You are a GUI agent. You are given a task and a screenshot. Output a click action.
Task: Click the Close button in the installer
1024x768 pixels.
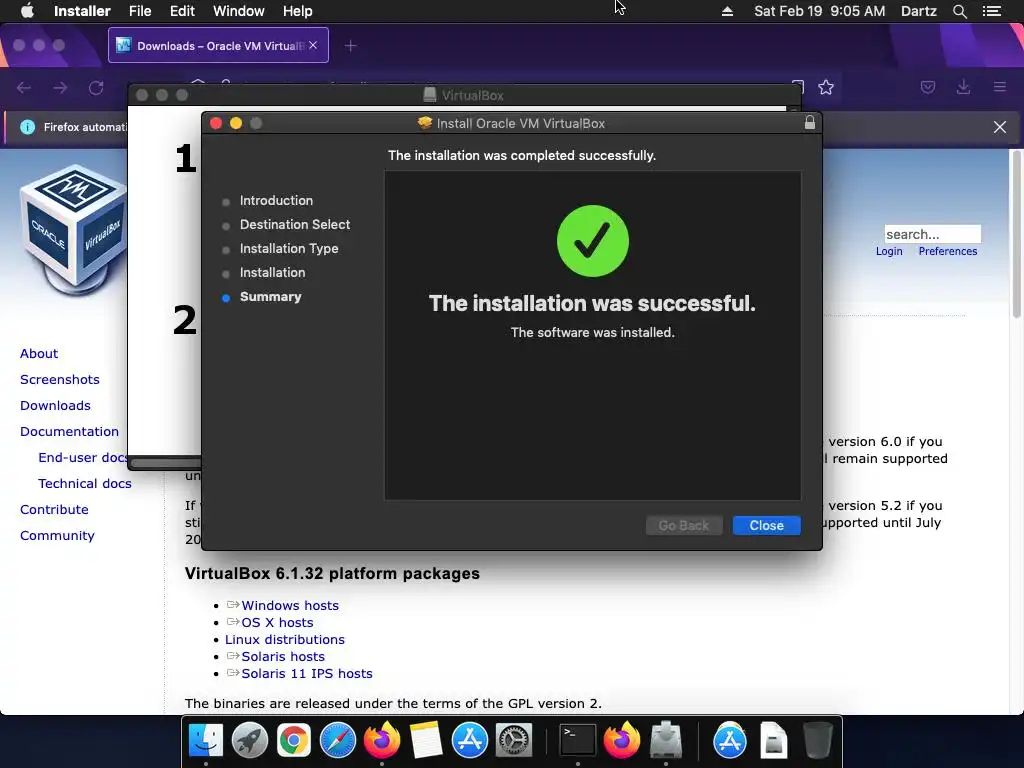point(766,525)
